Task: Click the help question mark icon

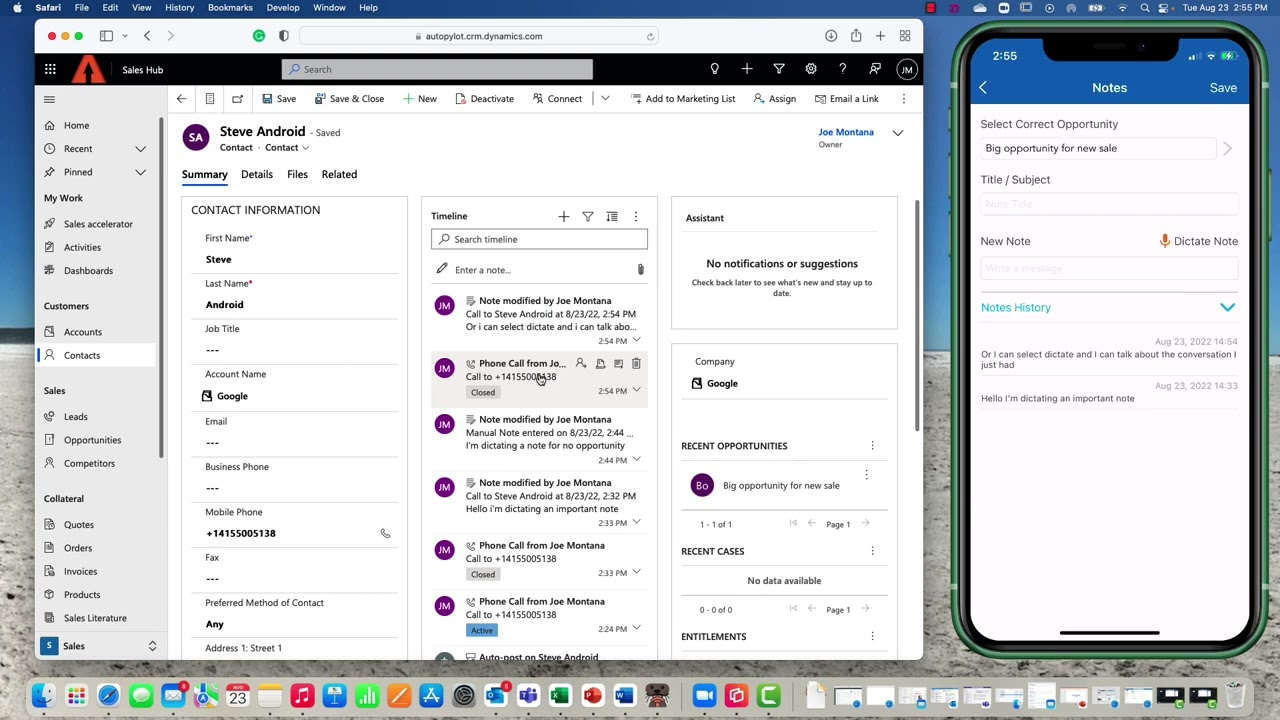Action: [x=842, y=69]
